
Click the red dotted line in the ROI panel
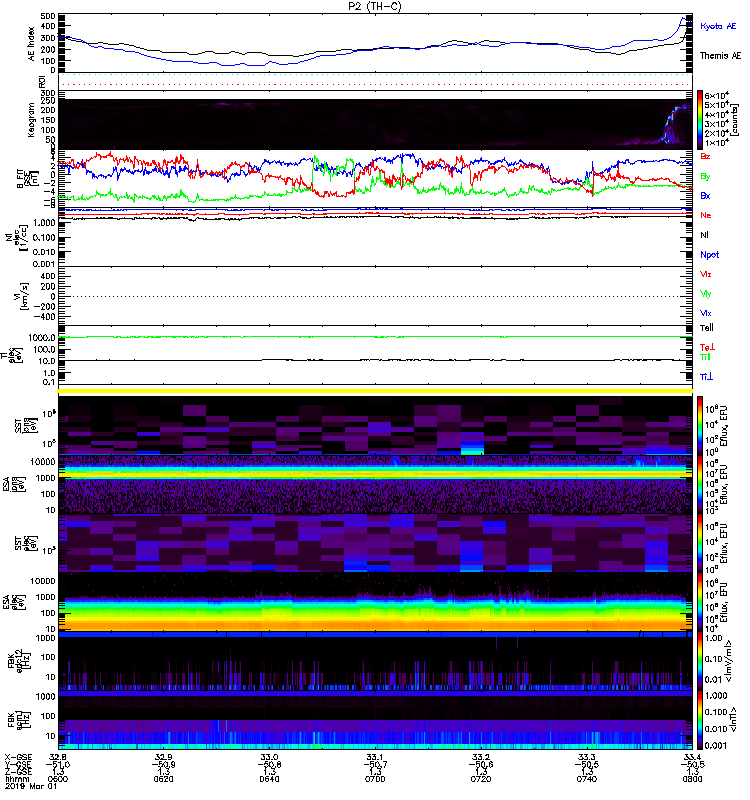click(x=376, y=84)
